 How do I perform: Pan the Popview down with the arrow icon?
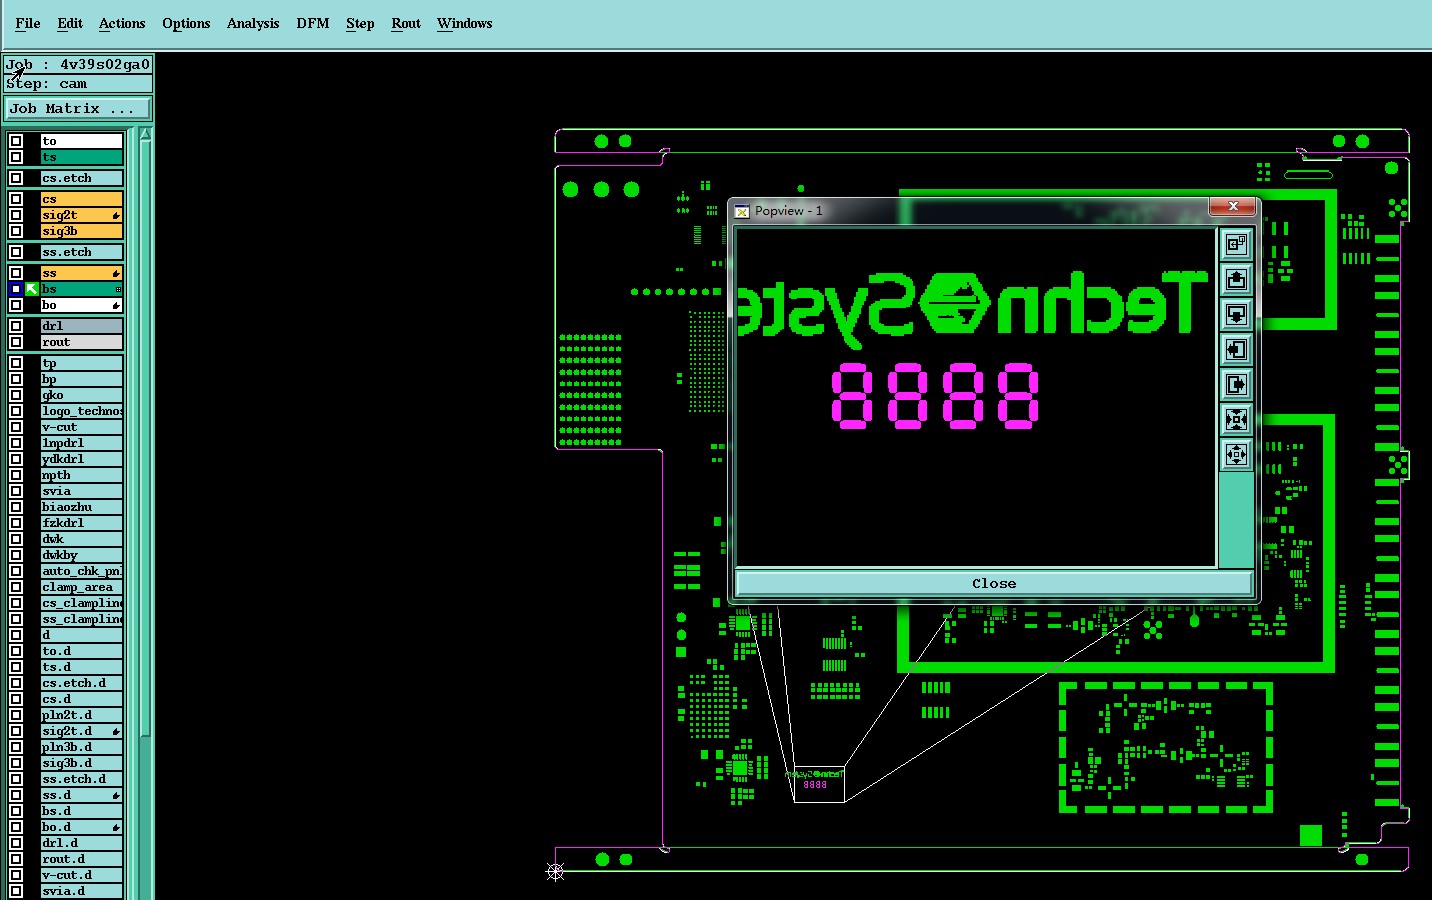1236,315
